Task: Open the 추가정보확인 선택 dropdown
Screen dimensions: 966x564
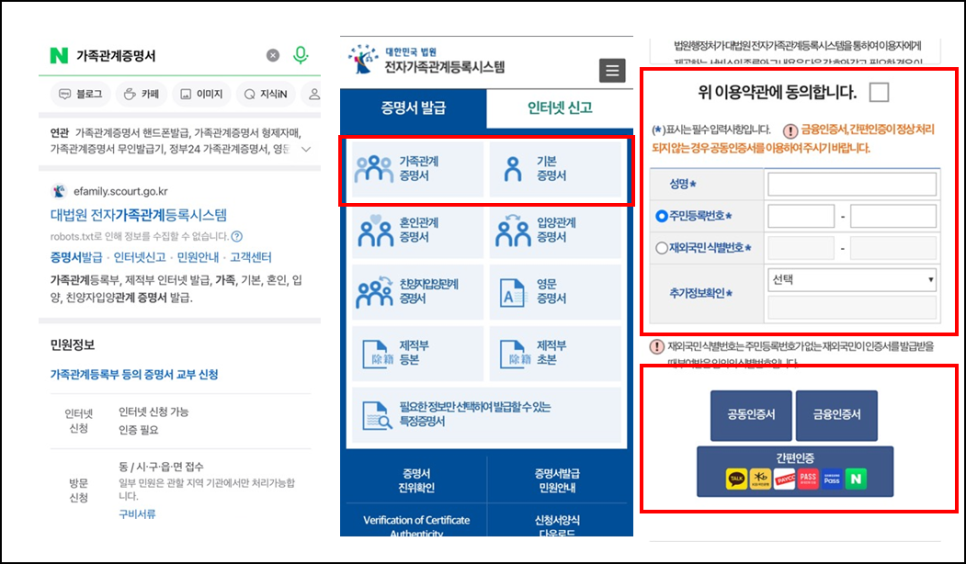Action: click(x=852, y=280)
